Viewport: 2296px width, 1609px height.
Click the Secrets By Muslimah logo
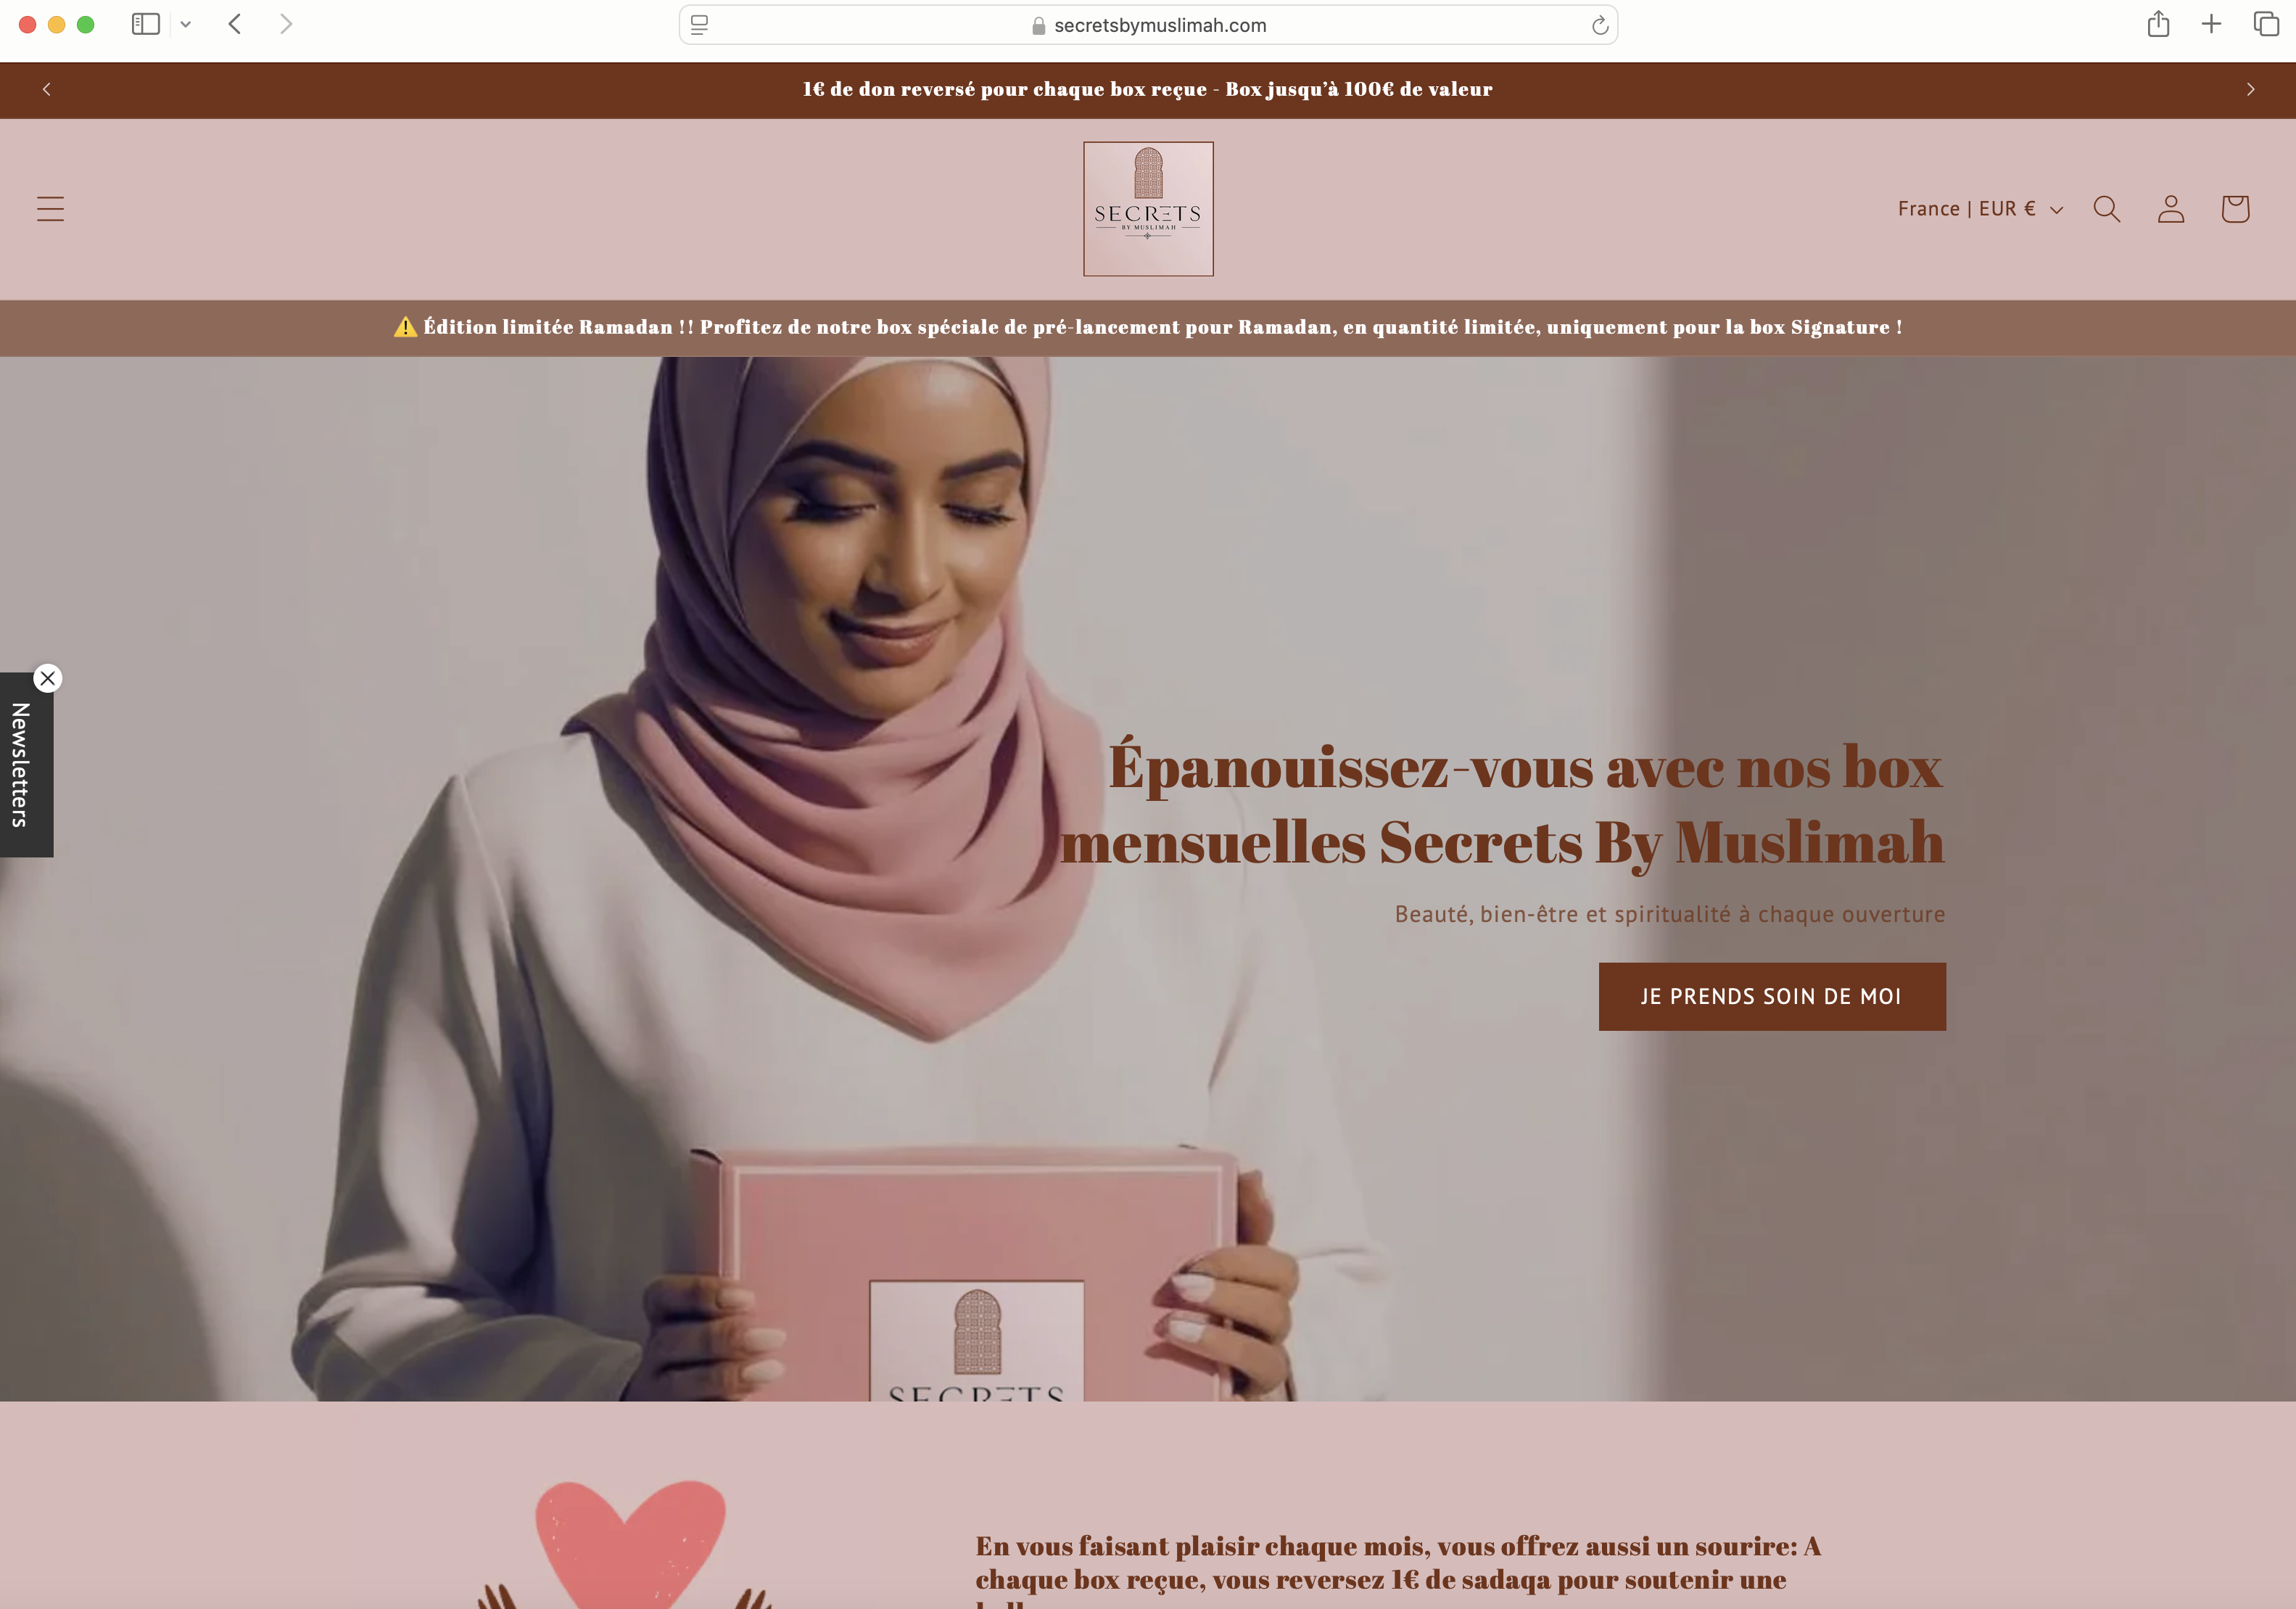[x=1148, y=209]
